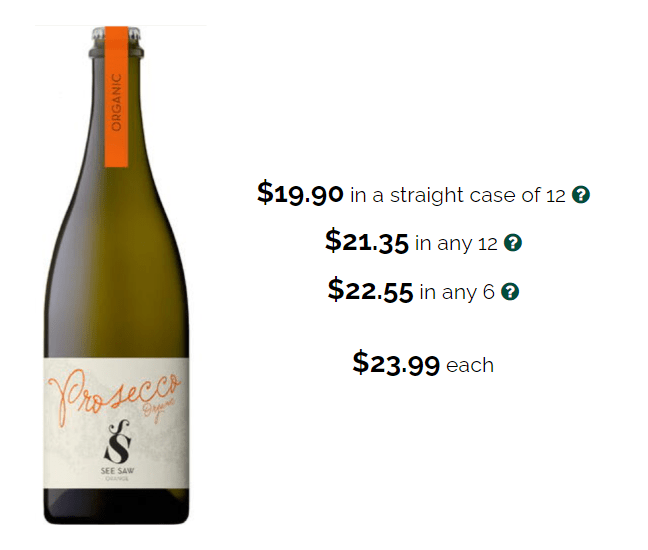
Task: Click the orange ORGANIC neck strip
Action: 117,97
